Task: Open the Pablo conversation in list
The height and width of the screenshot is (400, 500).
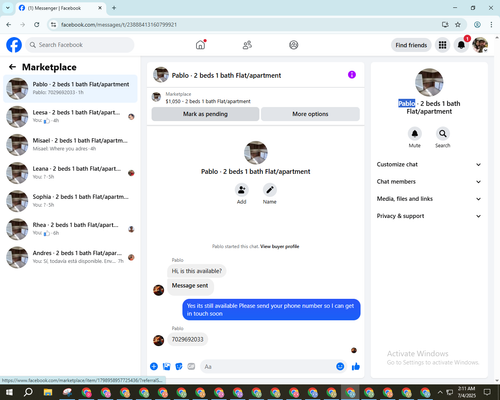Action: click(x=70, y=89)
